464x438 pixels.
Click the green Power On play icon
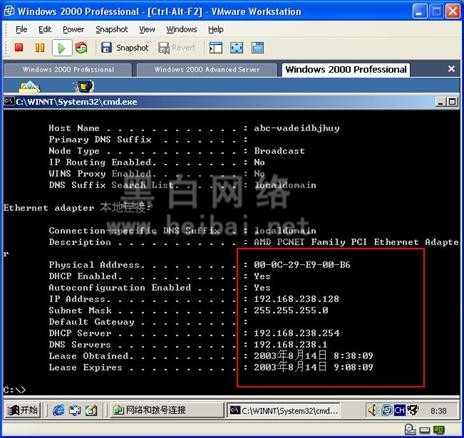62,48
